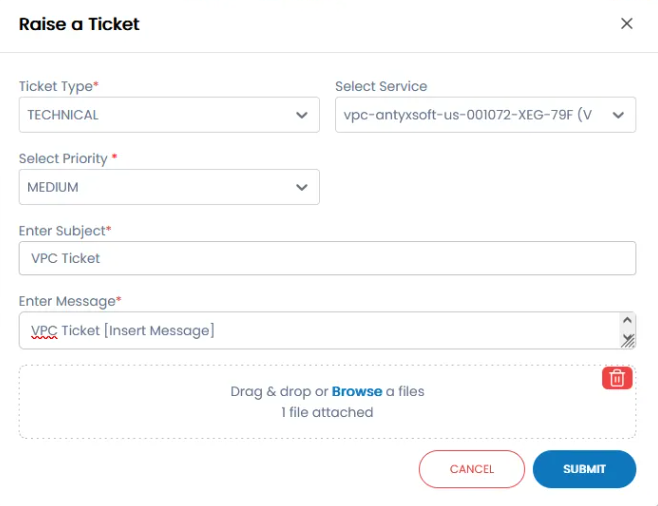658x506 pixels.
Task: Submit the ticket with SUBMIT button
Action: point(584,469)
